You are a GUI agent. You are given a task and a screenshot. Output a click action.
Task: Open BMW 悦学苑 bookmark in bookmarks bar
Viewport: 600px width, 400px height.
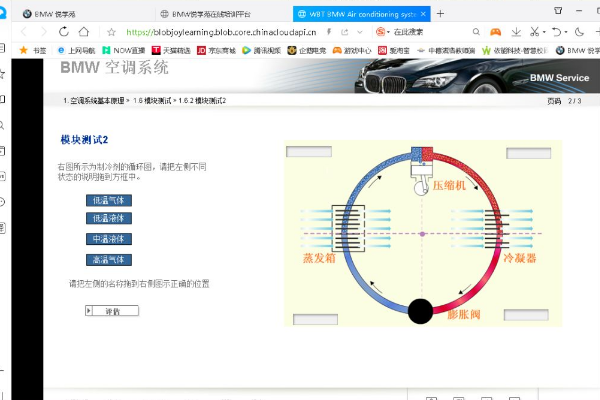(577, 50)
